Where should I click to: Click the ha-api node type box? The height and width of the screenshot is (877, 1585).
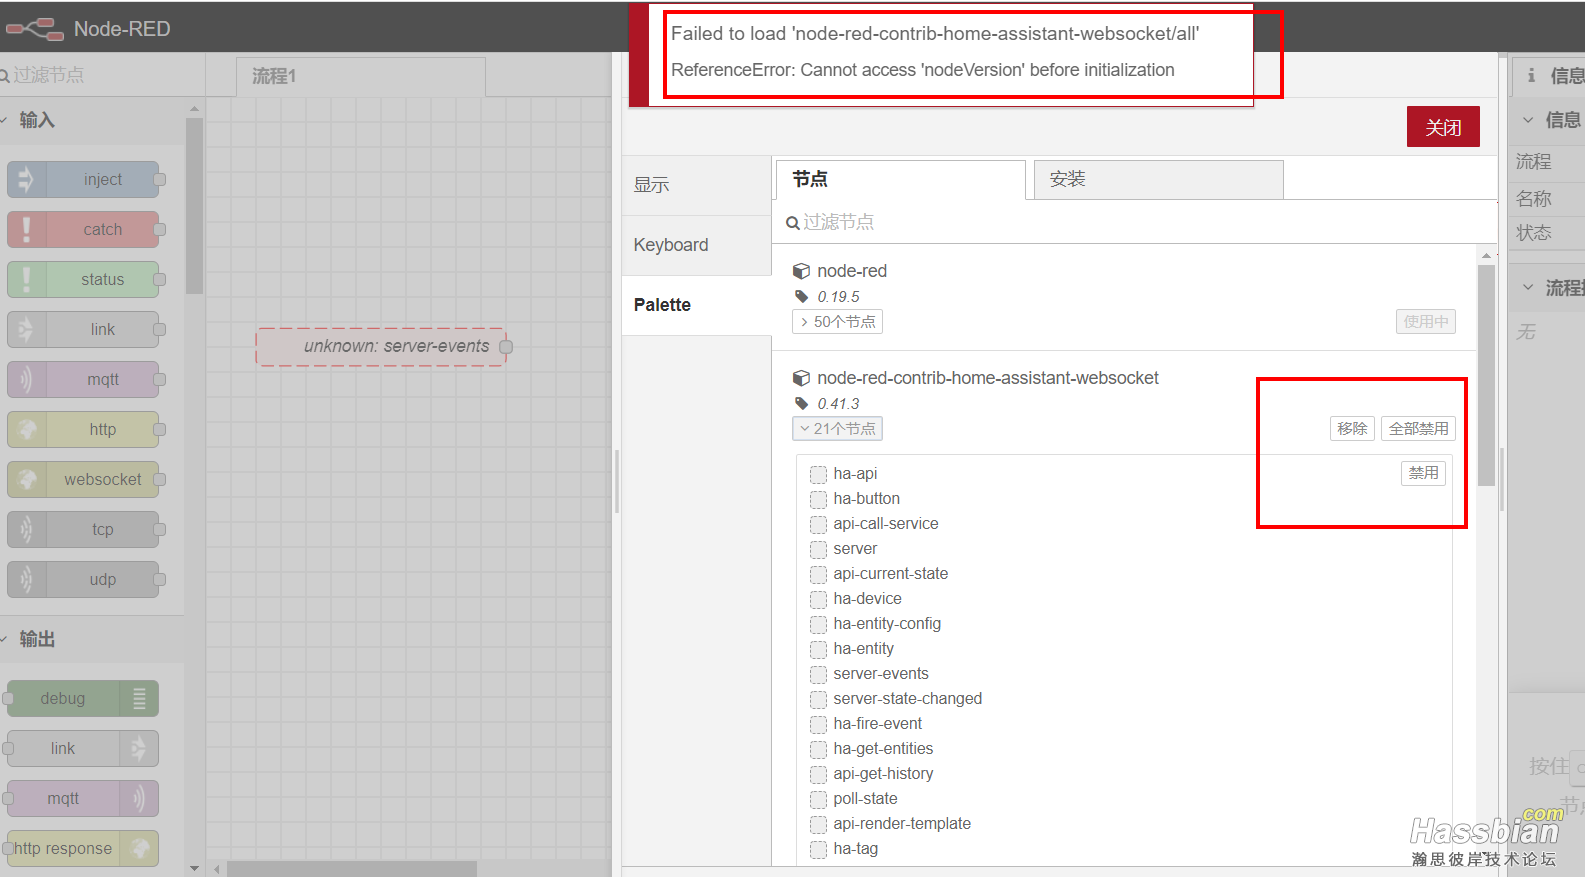(x=818, y=474)
